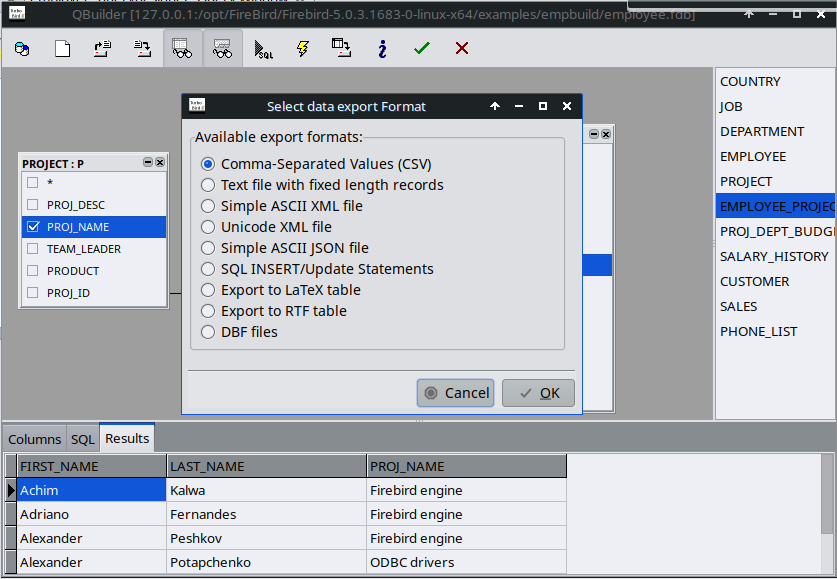Viewport: 837px width, 579px height.
Task: Open the blue info About icon
Action: [382, 49]
